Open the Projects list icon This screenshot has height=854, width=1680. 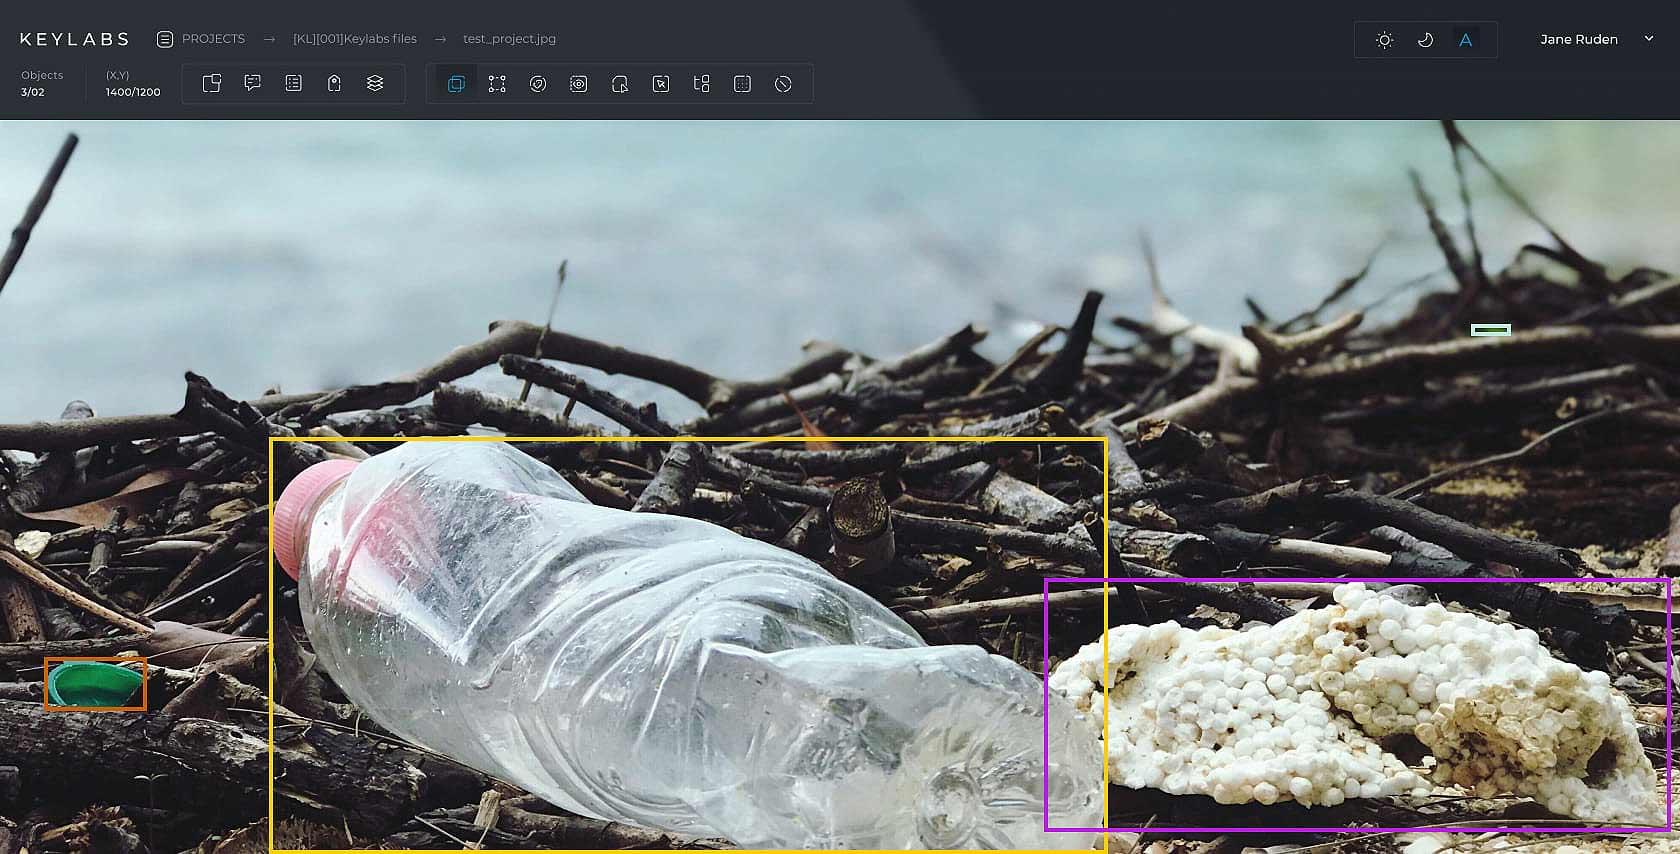tap(165, 39)
